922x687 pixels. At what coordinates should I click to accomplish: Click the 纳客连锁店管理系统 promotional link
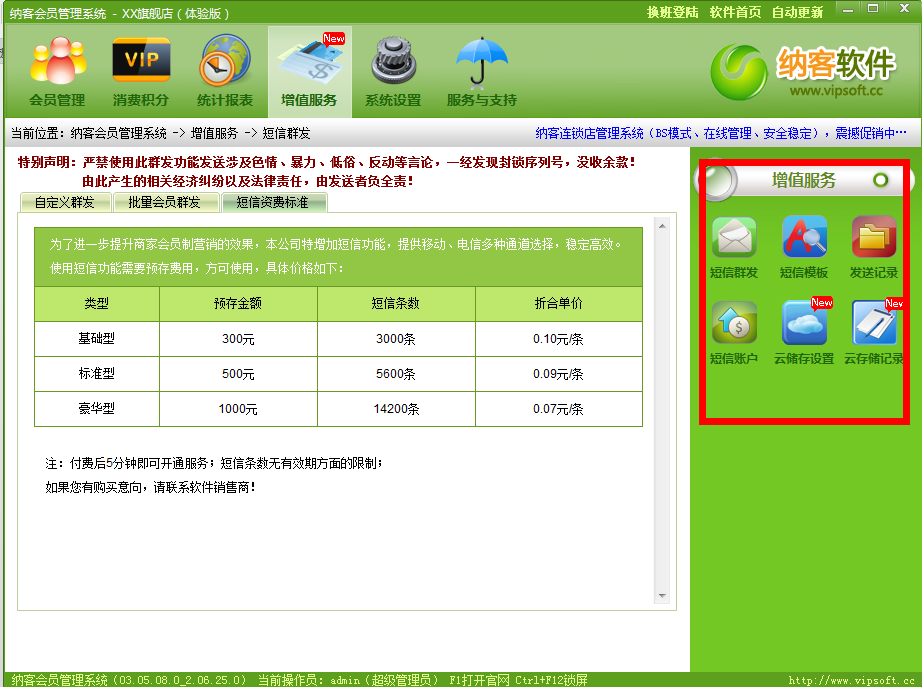click(720, 133)
